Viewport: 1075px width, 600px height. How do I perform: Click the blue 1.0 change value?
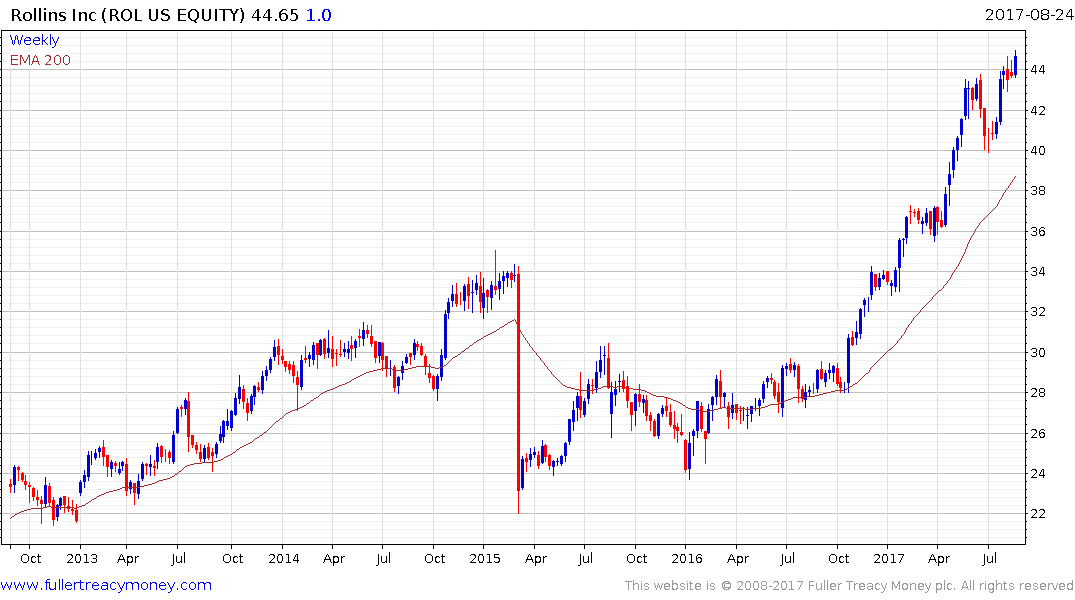pyautogui.click(x=318, y=15)
